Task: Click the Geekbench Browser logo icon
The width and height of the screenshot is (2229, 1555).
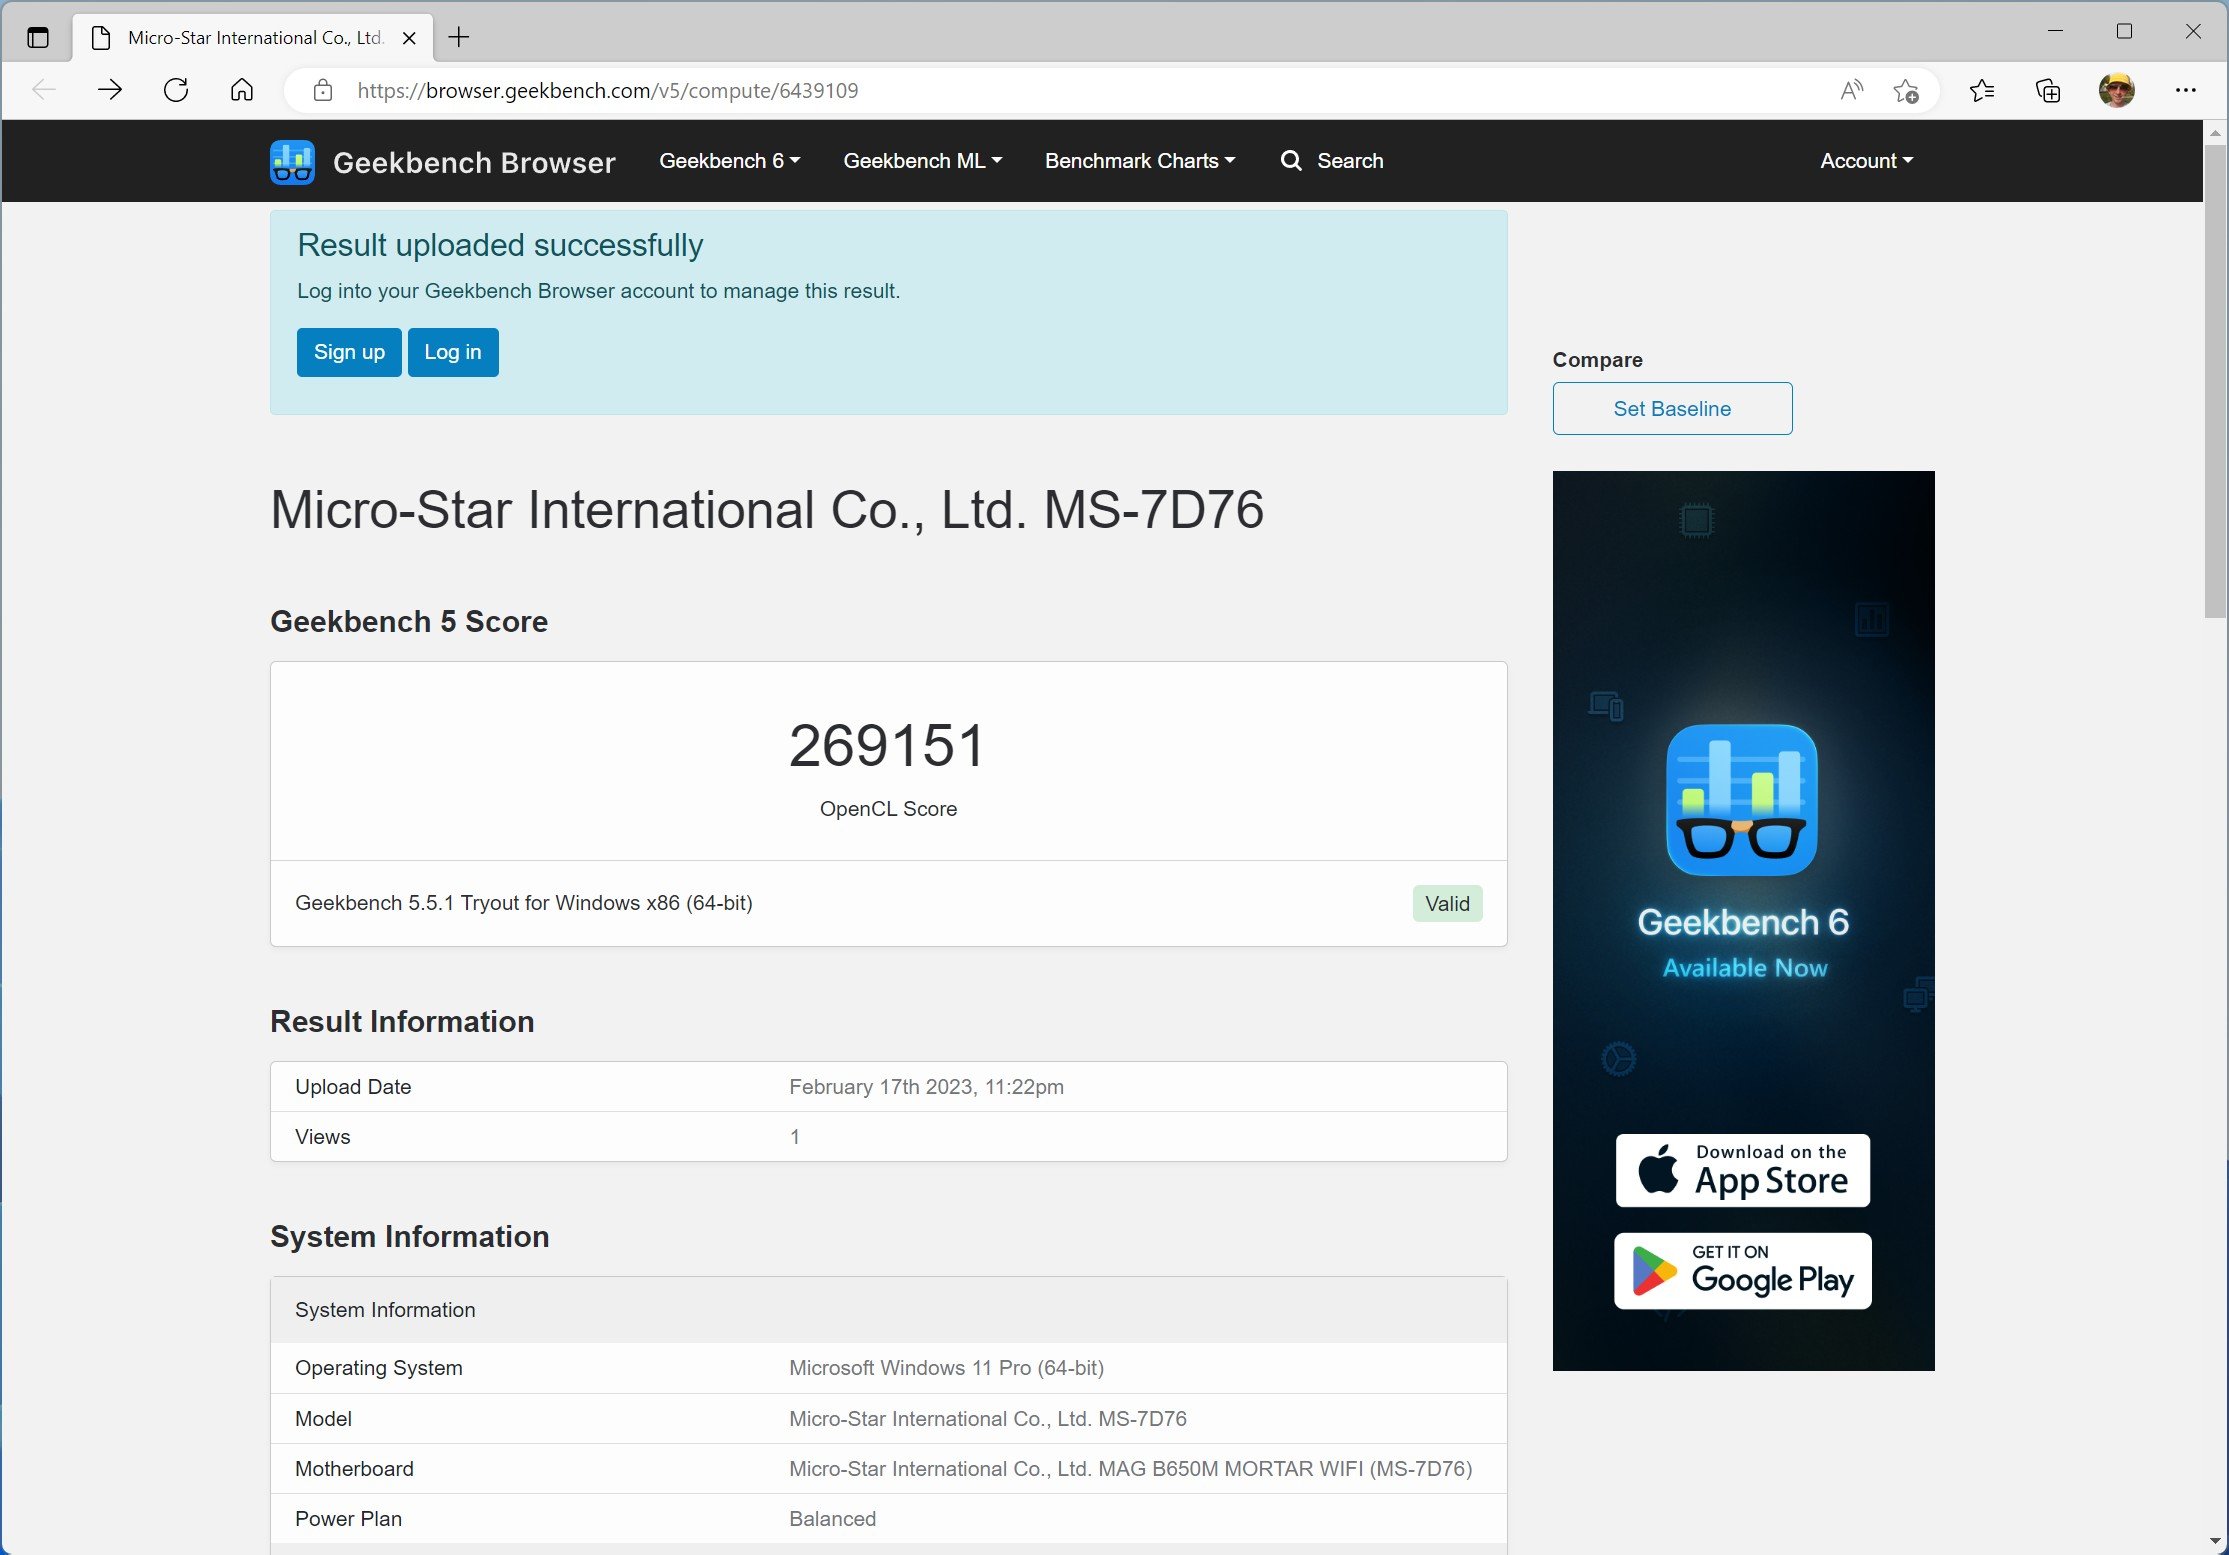Action: (293, 161)
